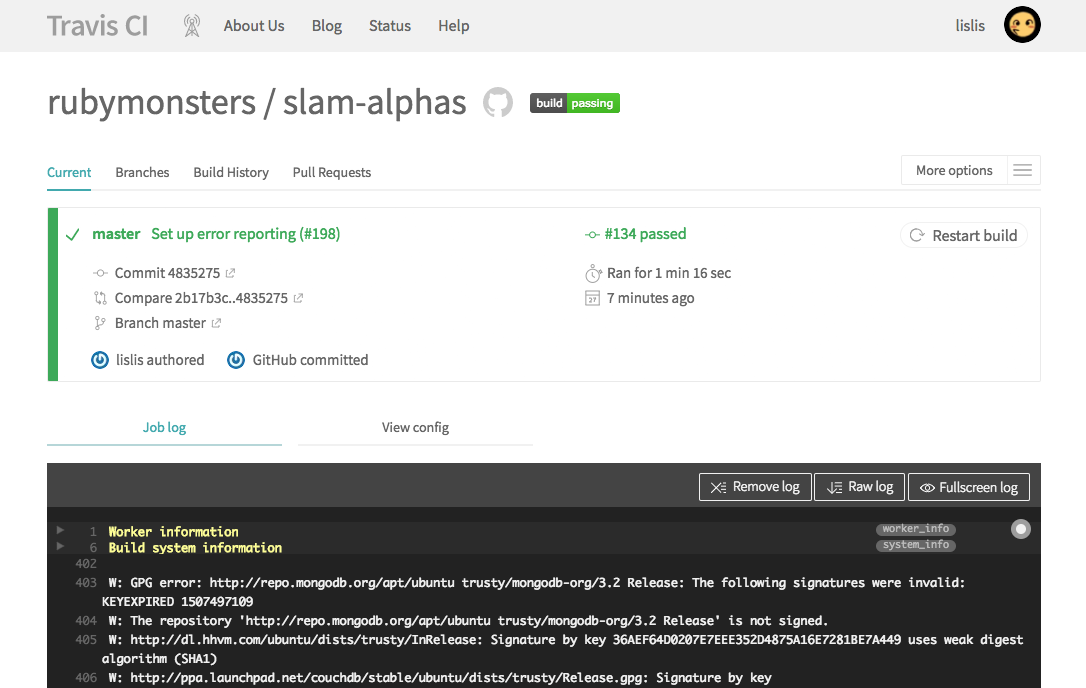
Task: Open About Us in the header
Action: tap(254, 26)
